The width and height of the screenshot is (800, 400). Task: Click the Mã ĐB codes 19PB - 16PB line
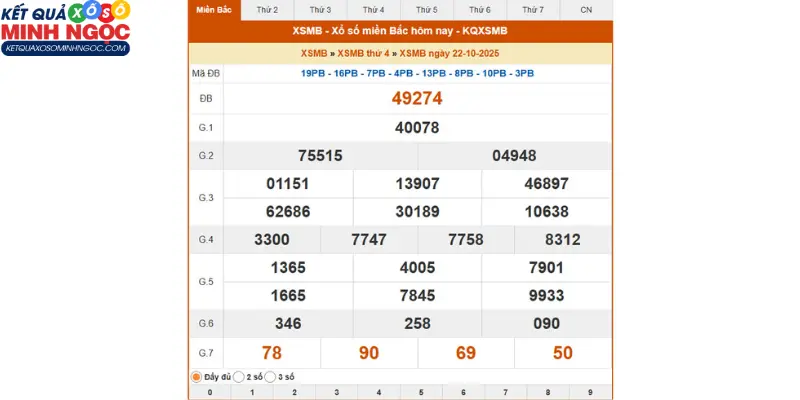417,73
